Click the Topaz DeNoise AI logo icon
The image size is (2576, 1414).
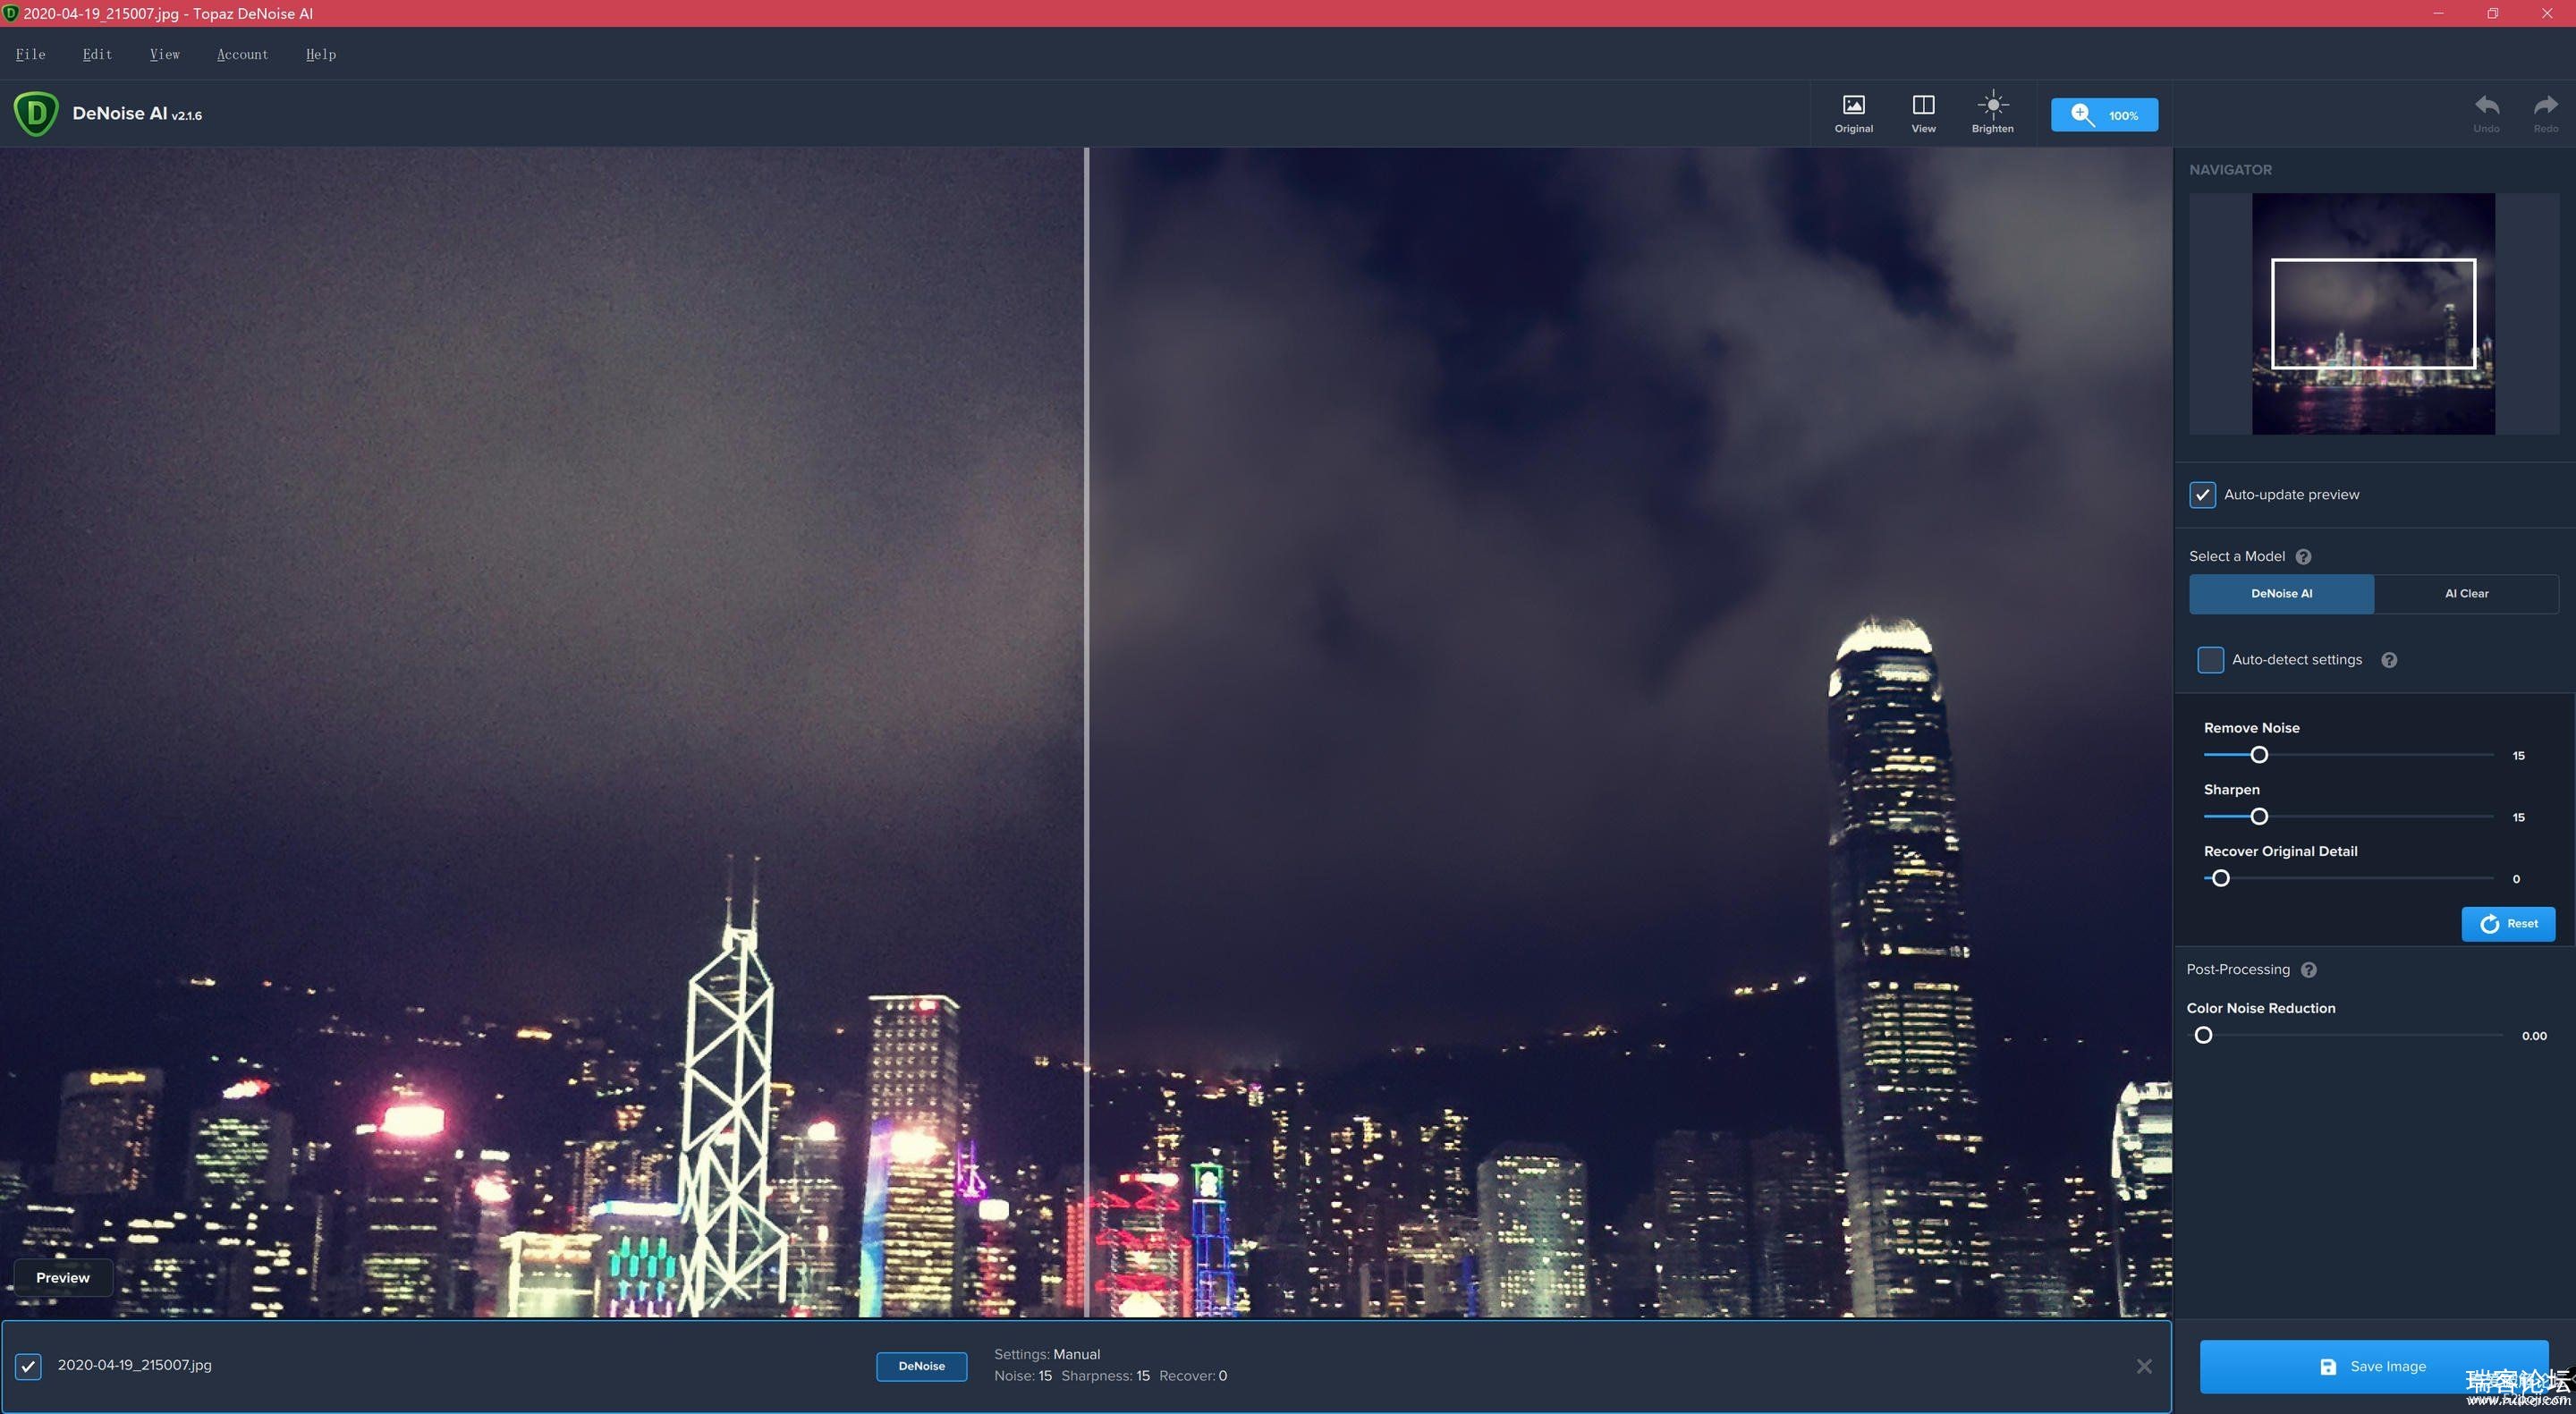tap(35, 112)
